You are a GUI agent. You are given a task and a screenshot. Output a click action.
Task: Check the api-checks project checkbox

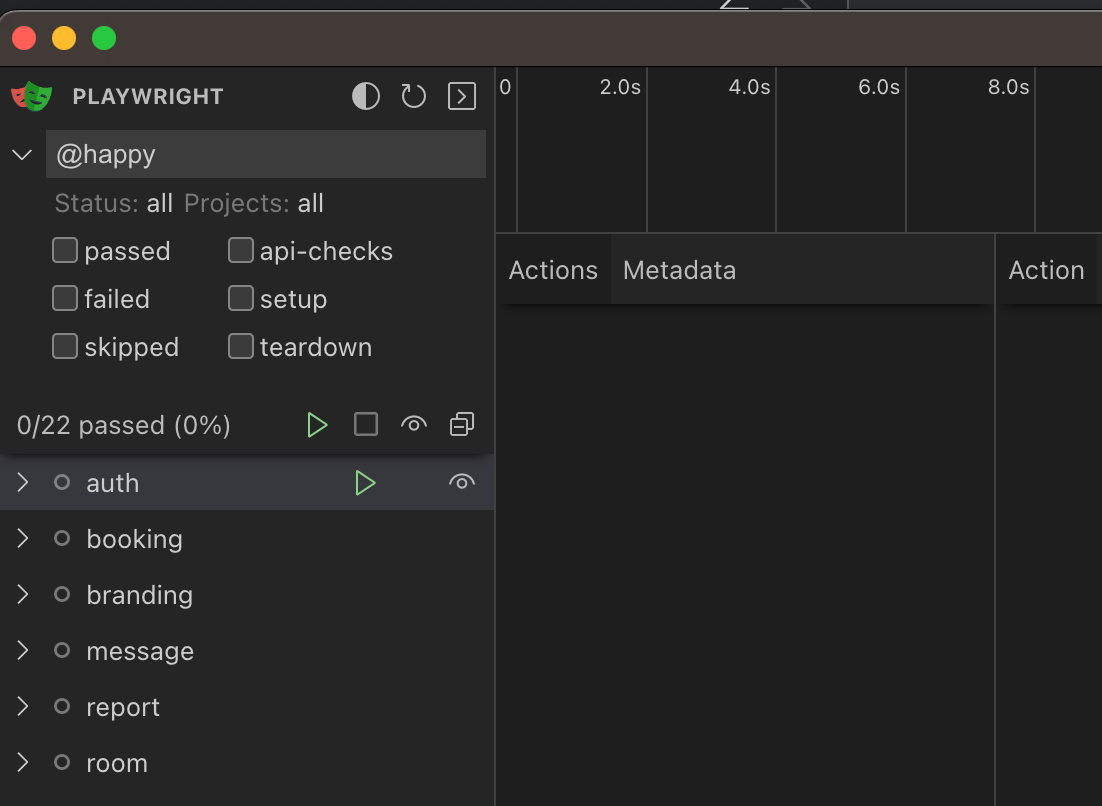coord(240,250)
